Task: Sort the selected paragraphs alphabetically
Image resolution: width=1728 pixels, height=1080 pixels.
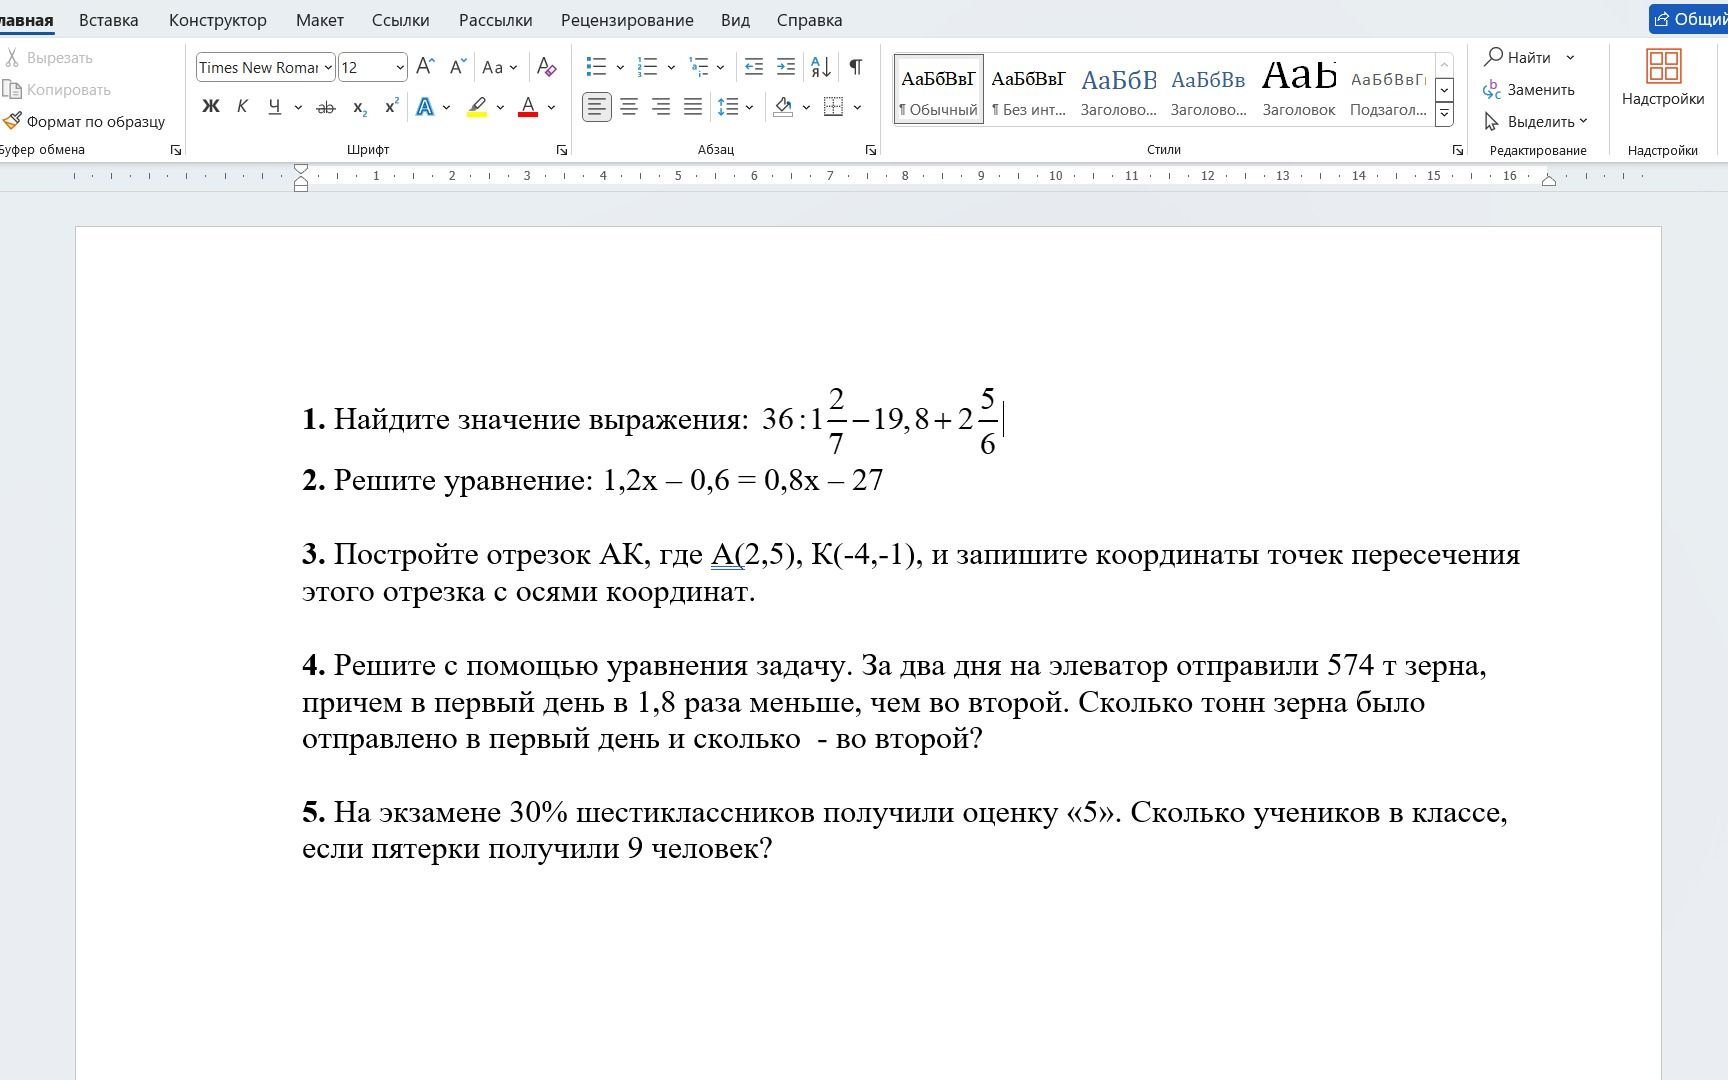Action: coord(821,67)
